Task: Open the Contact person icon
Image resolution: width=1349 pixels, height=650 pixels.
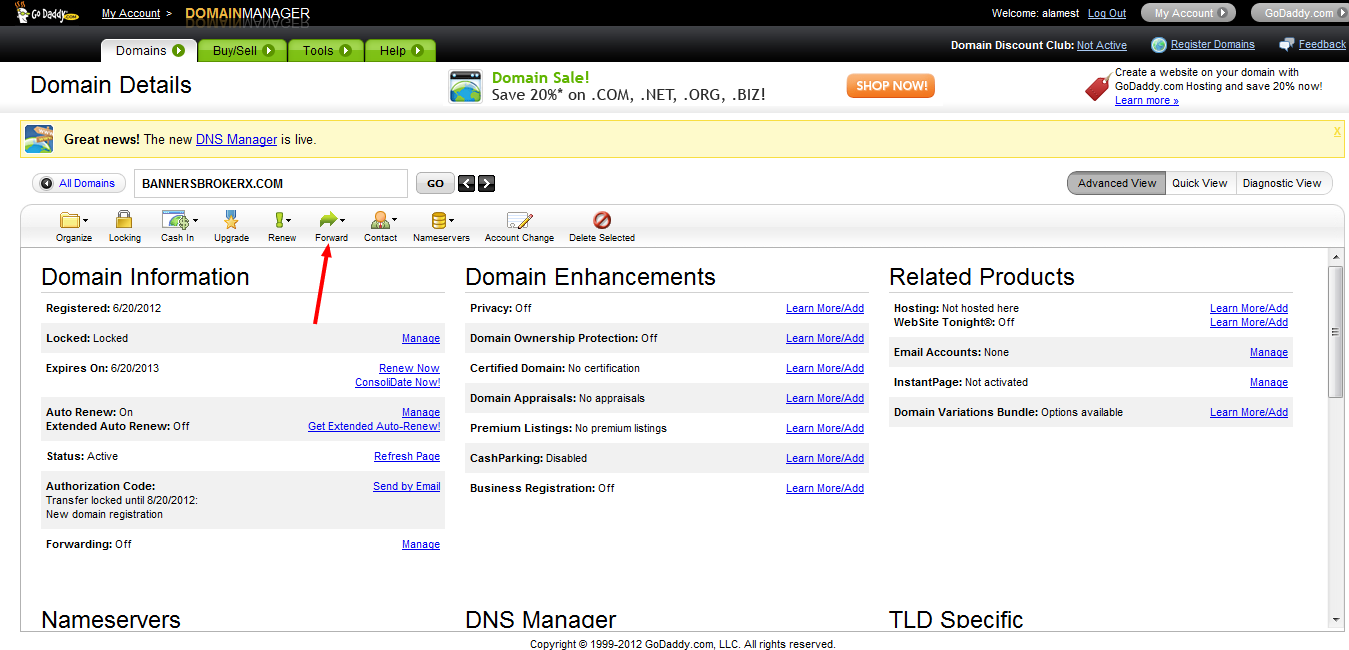Action: click(379, 220)
